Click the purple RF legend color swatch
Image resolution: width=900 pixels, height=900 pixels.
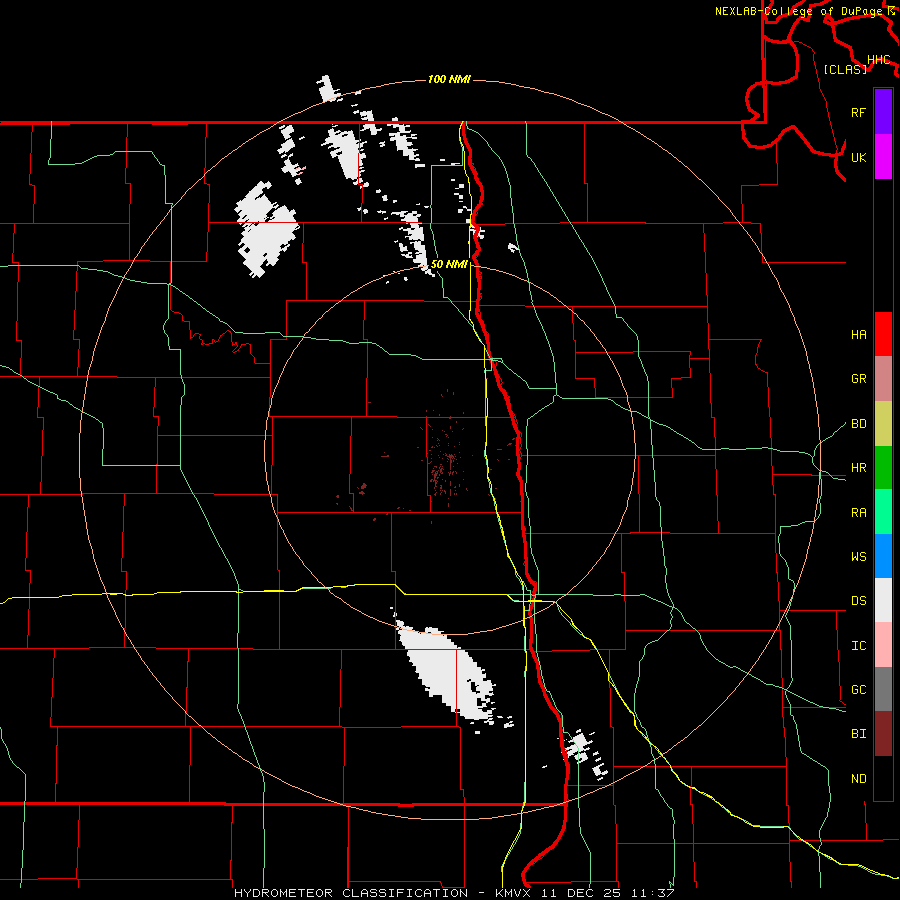point(883,112)
